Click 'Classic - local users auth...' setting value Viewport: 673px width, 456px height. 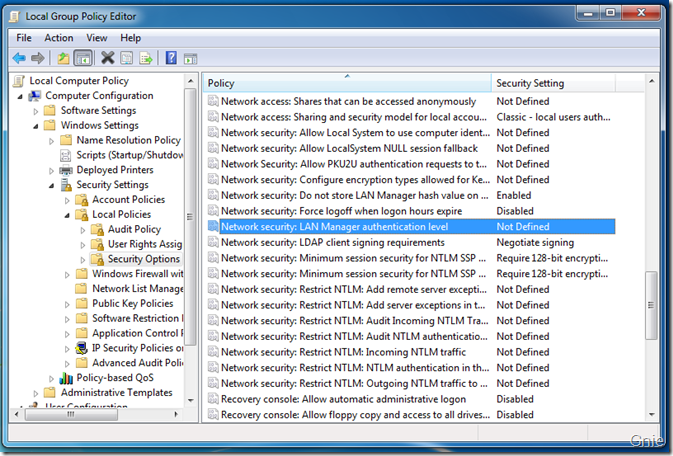click(x=553, y=117)
